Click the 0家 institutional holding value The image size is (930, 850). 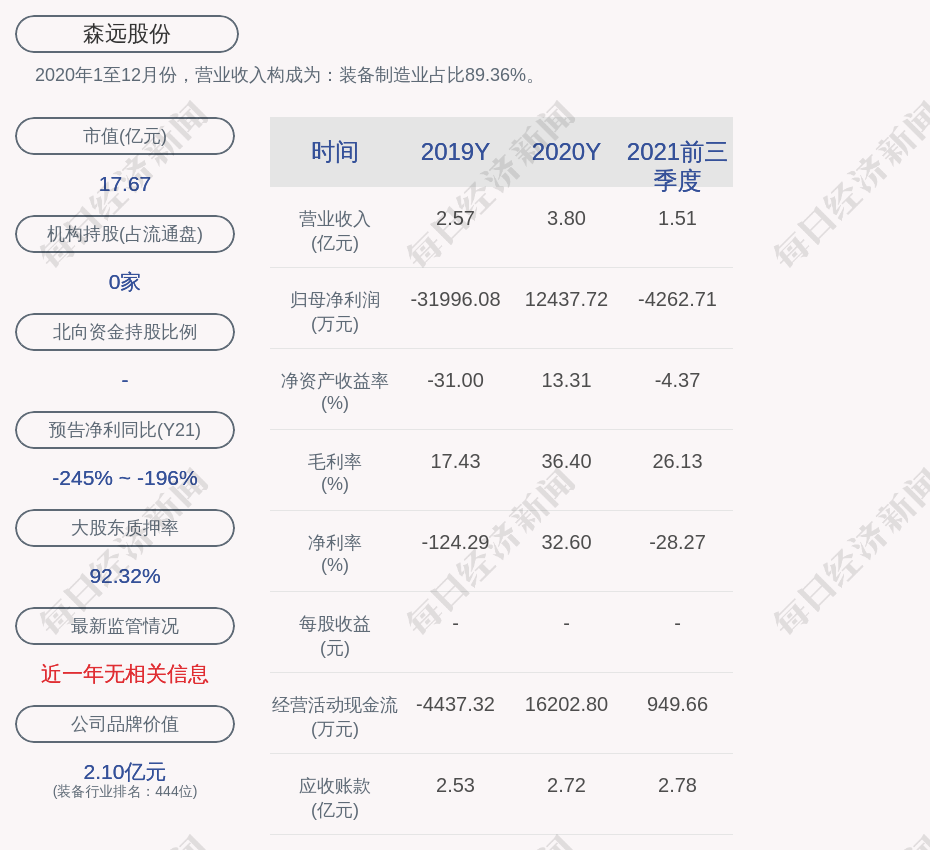125,282
